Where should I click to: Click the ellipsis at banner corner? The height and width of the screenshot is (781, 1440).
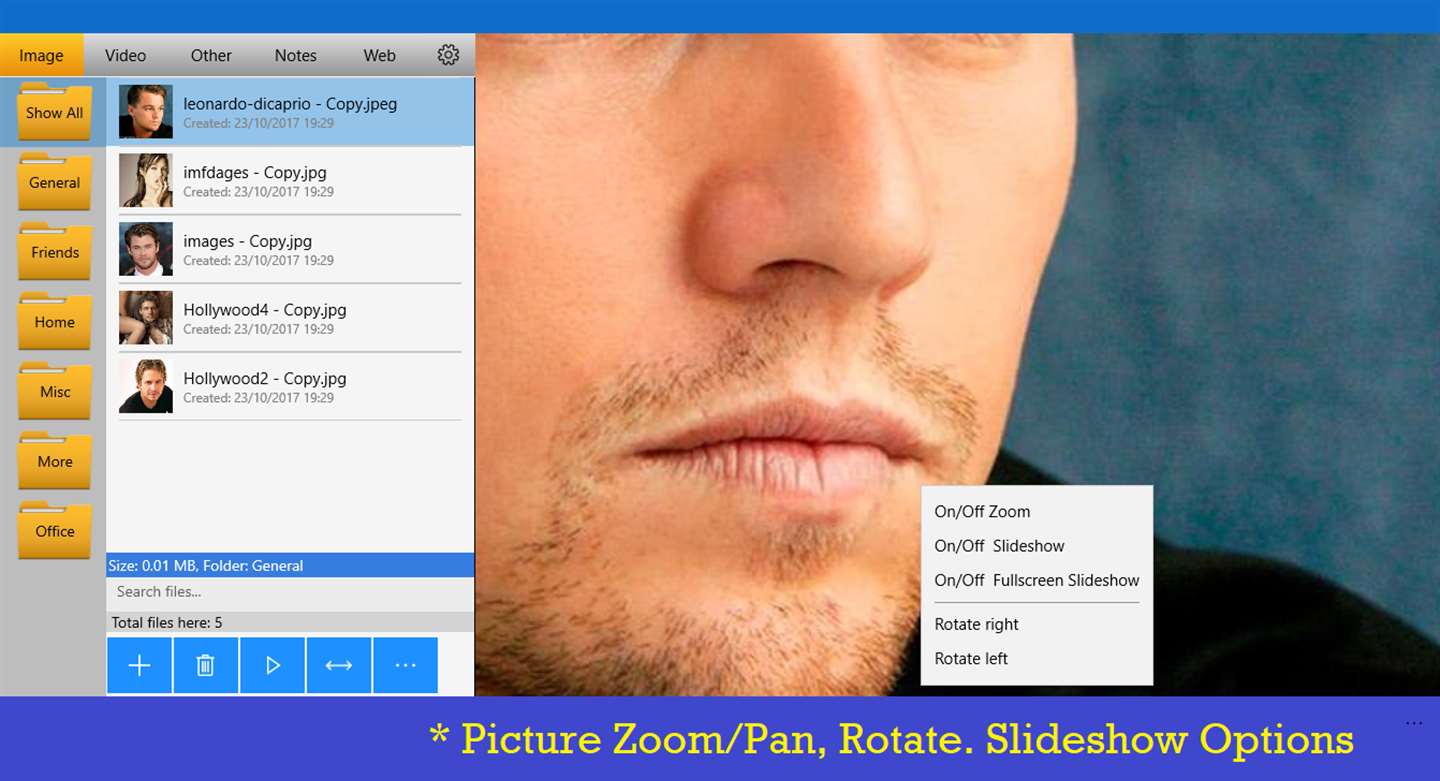tap(1413, 723)
